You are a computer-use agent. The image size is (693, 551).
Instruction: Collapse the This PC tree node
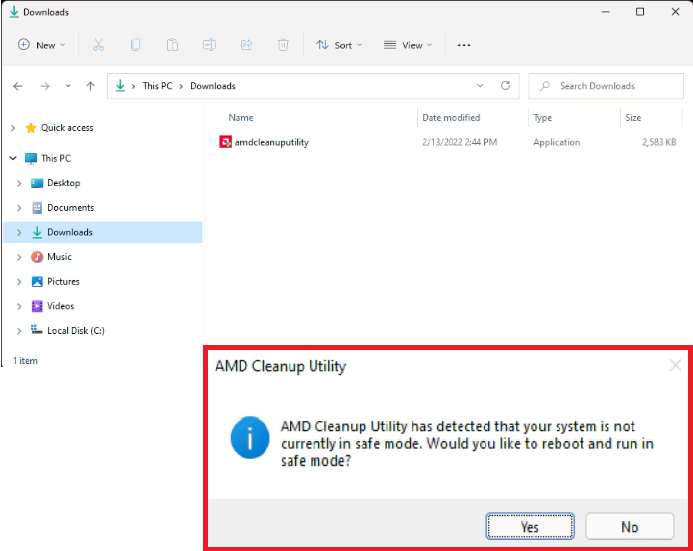pos(13,158)
